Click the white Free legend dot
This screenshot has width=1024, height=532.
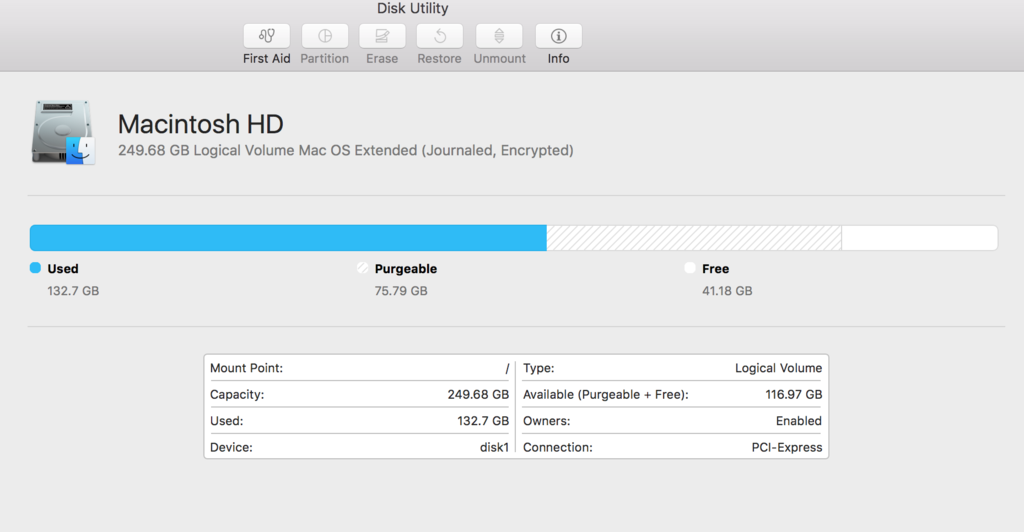click(x=690, y=268)
